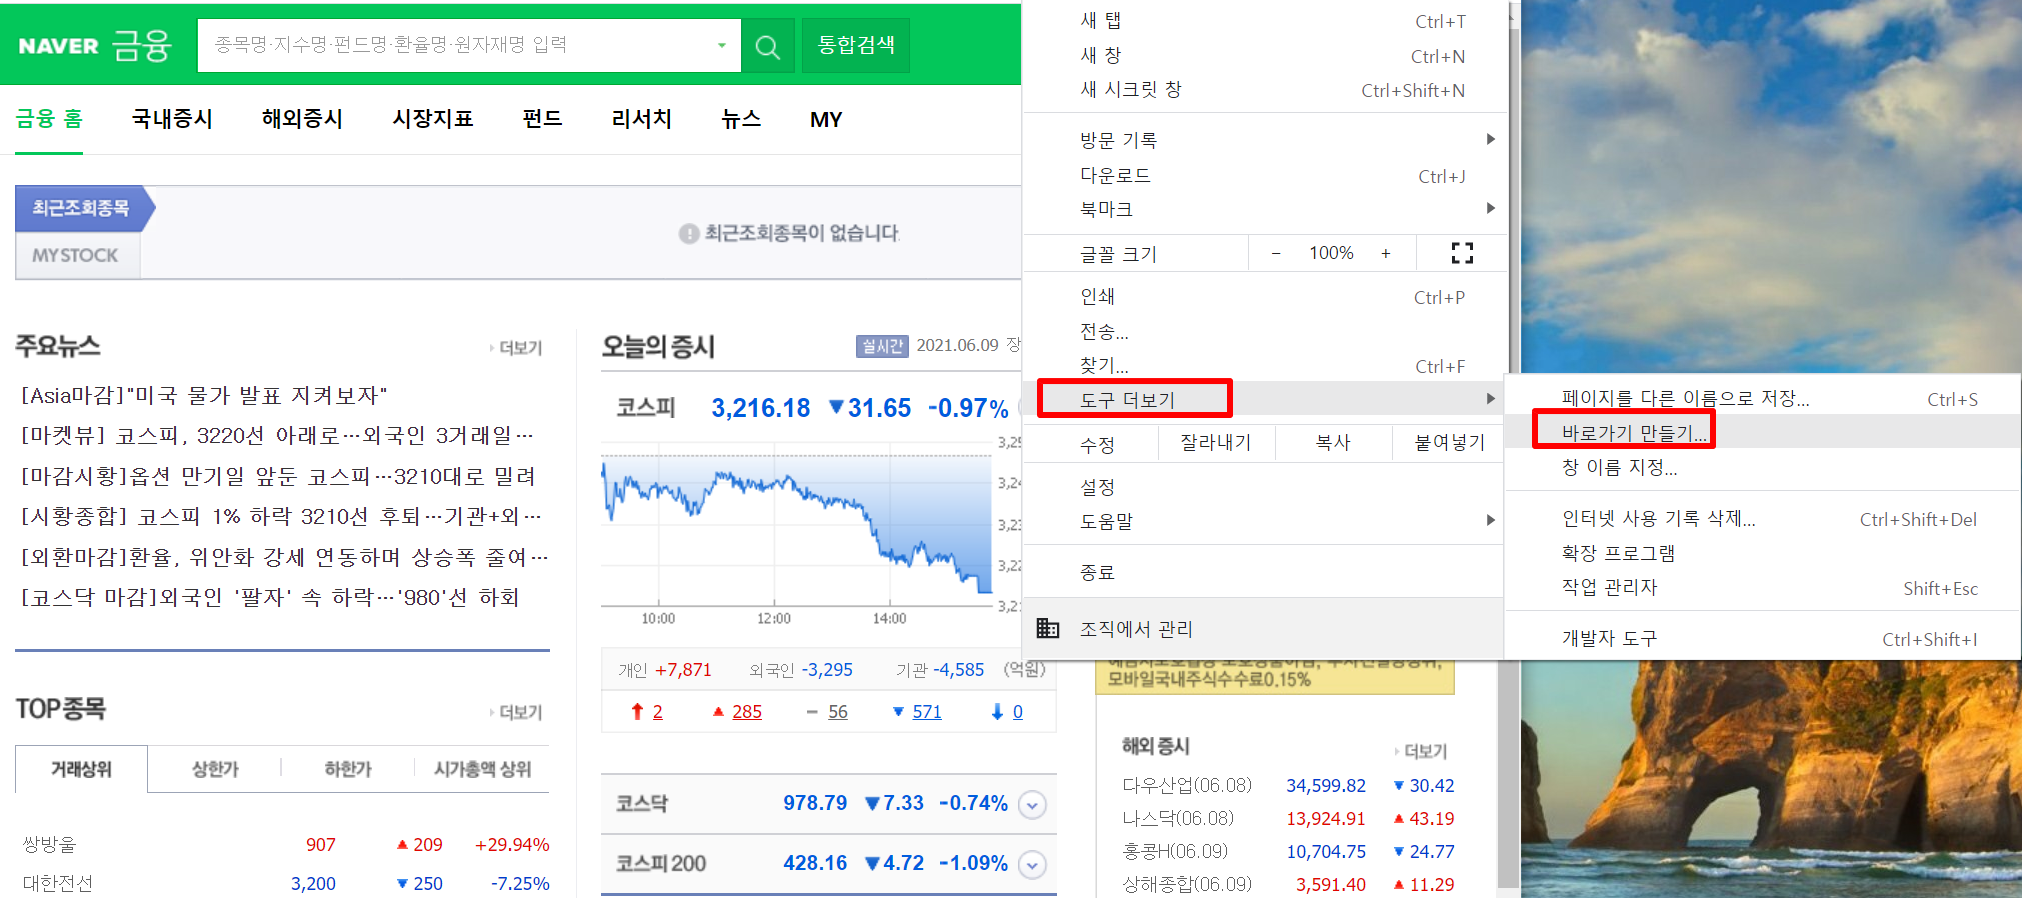Screen dimensions: 2022x898
Task: Click the 쌍방울 stock name
Action: coord(49,844)
